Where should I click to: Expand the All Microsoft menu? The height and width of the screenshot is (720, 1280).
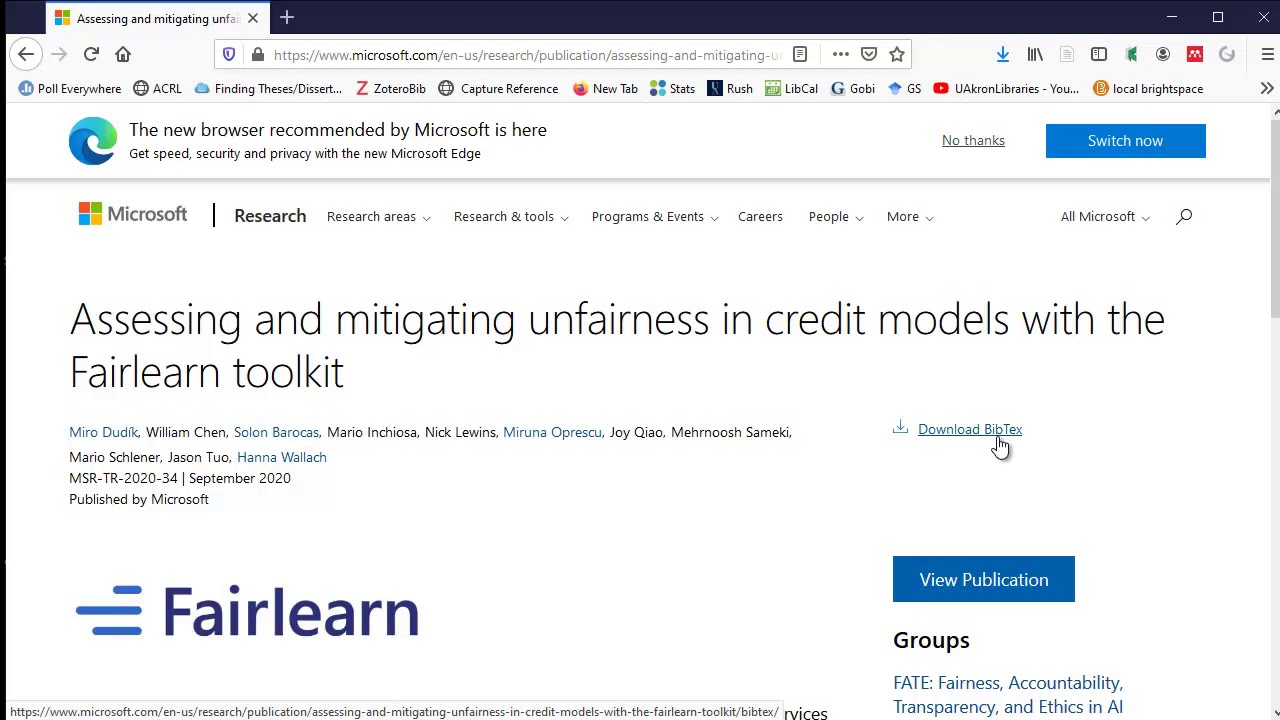pyautogui.click(x=1105, y=216)
